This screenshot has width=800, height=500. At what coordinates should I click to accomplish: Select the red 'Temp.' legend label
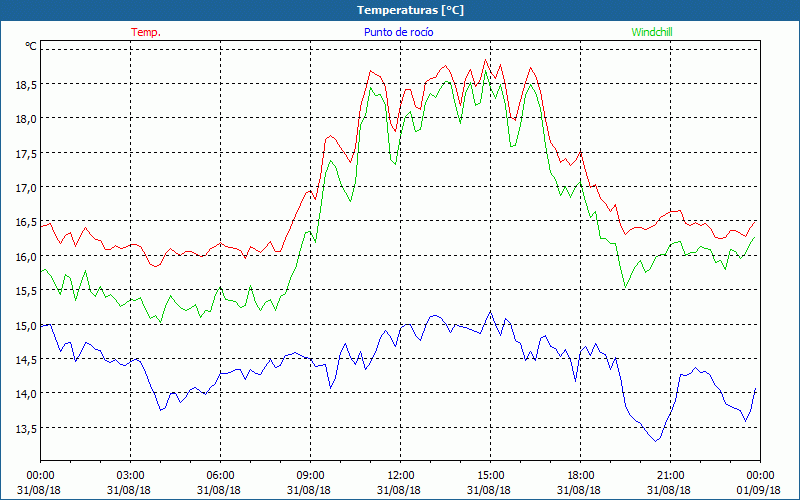146,32
